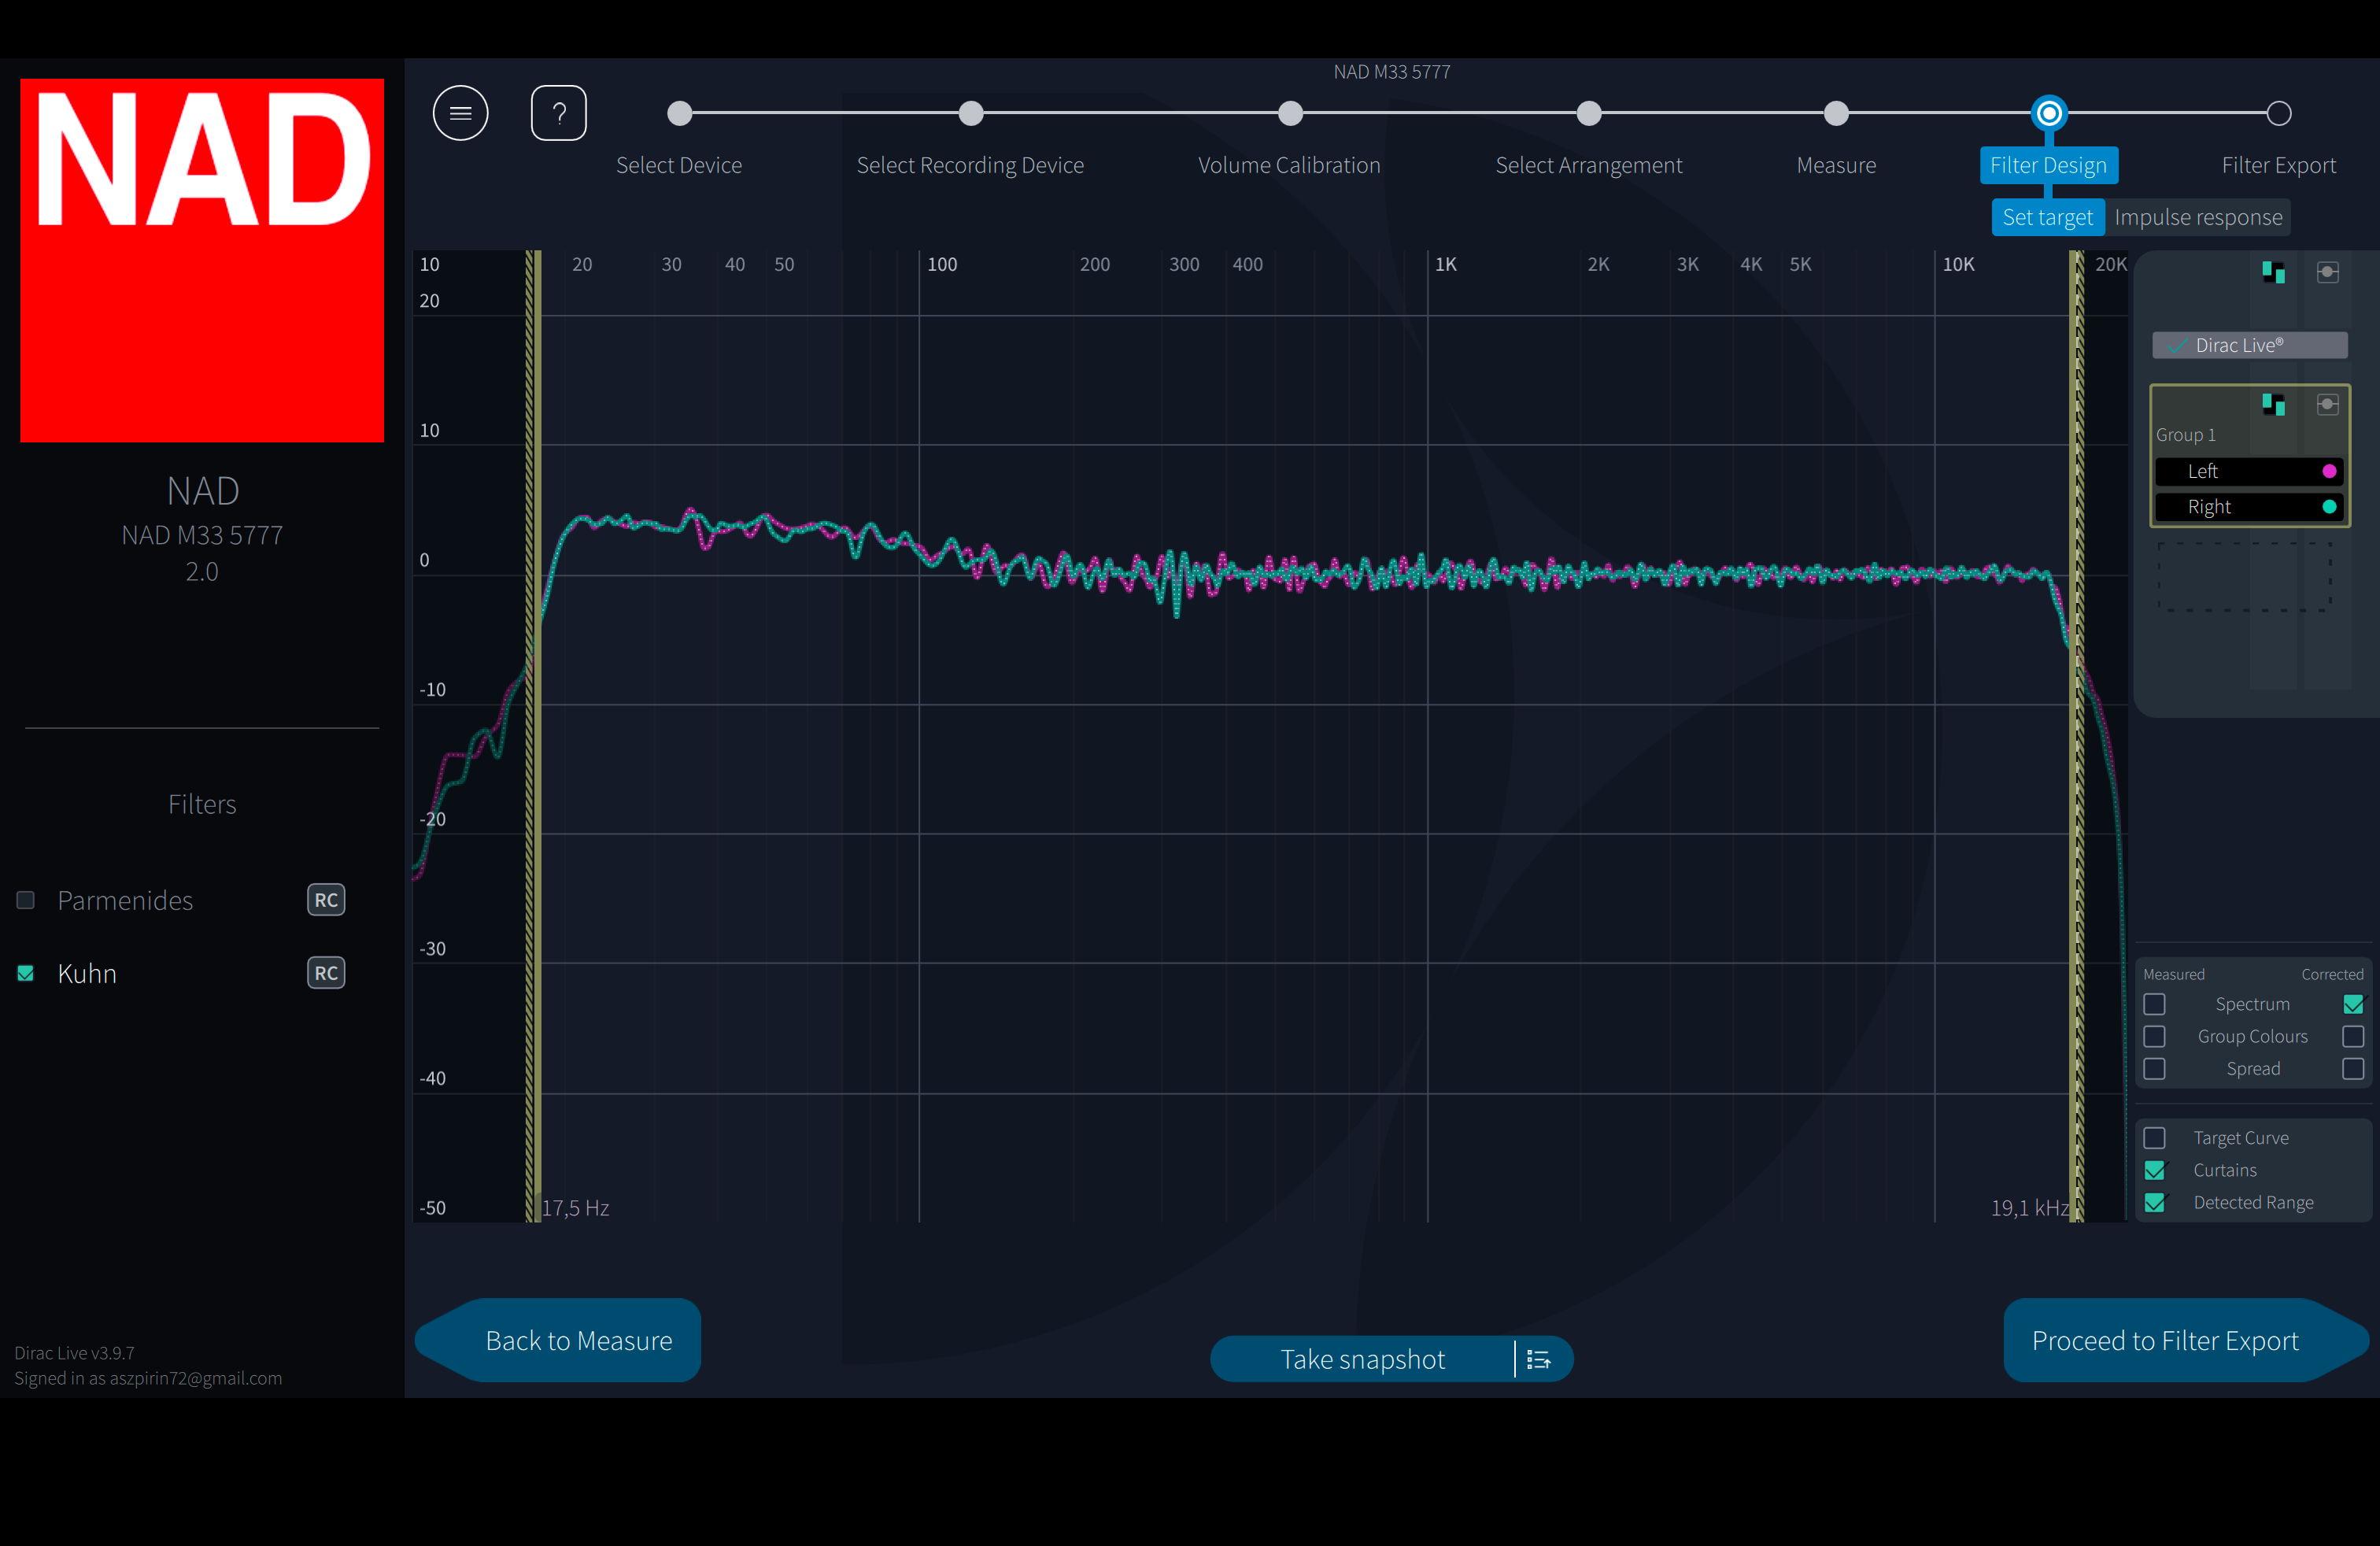The image size is (2380, 1546).
Task: Uncheck the corrected Spectrum checkbox
Action: pyautogui.click(x=2353, y=1004)
